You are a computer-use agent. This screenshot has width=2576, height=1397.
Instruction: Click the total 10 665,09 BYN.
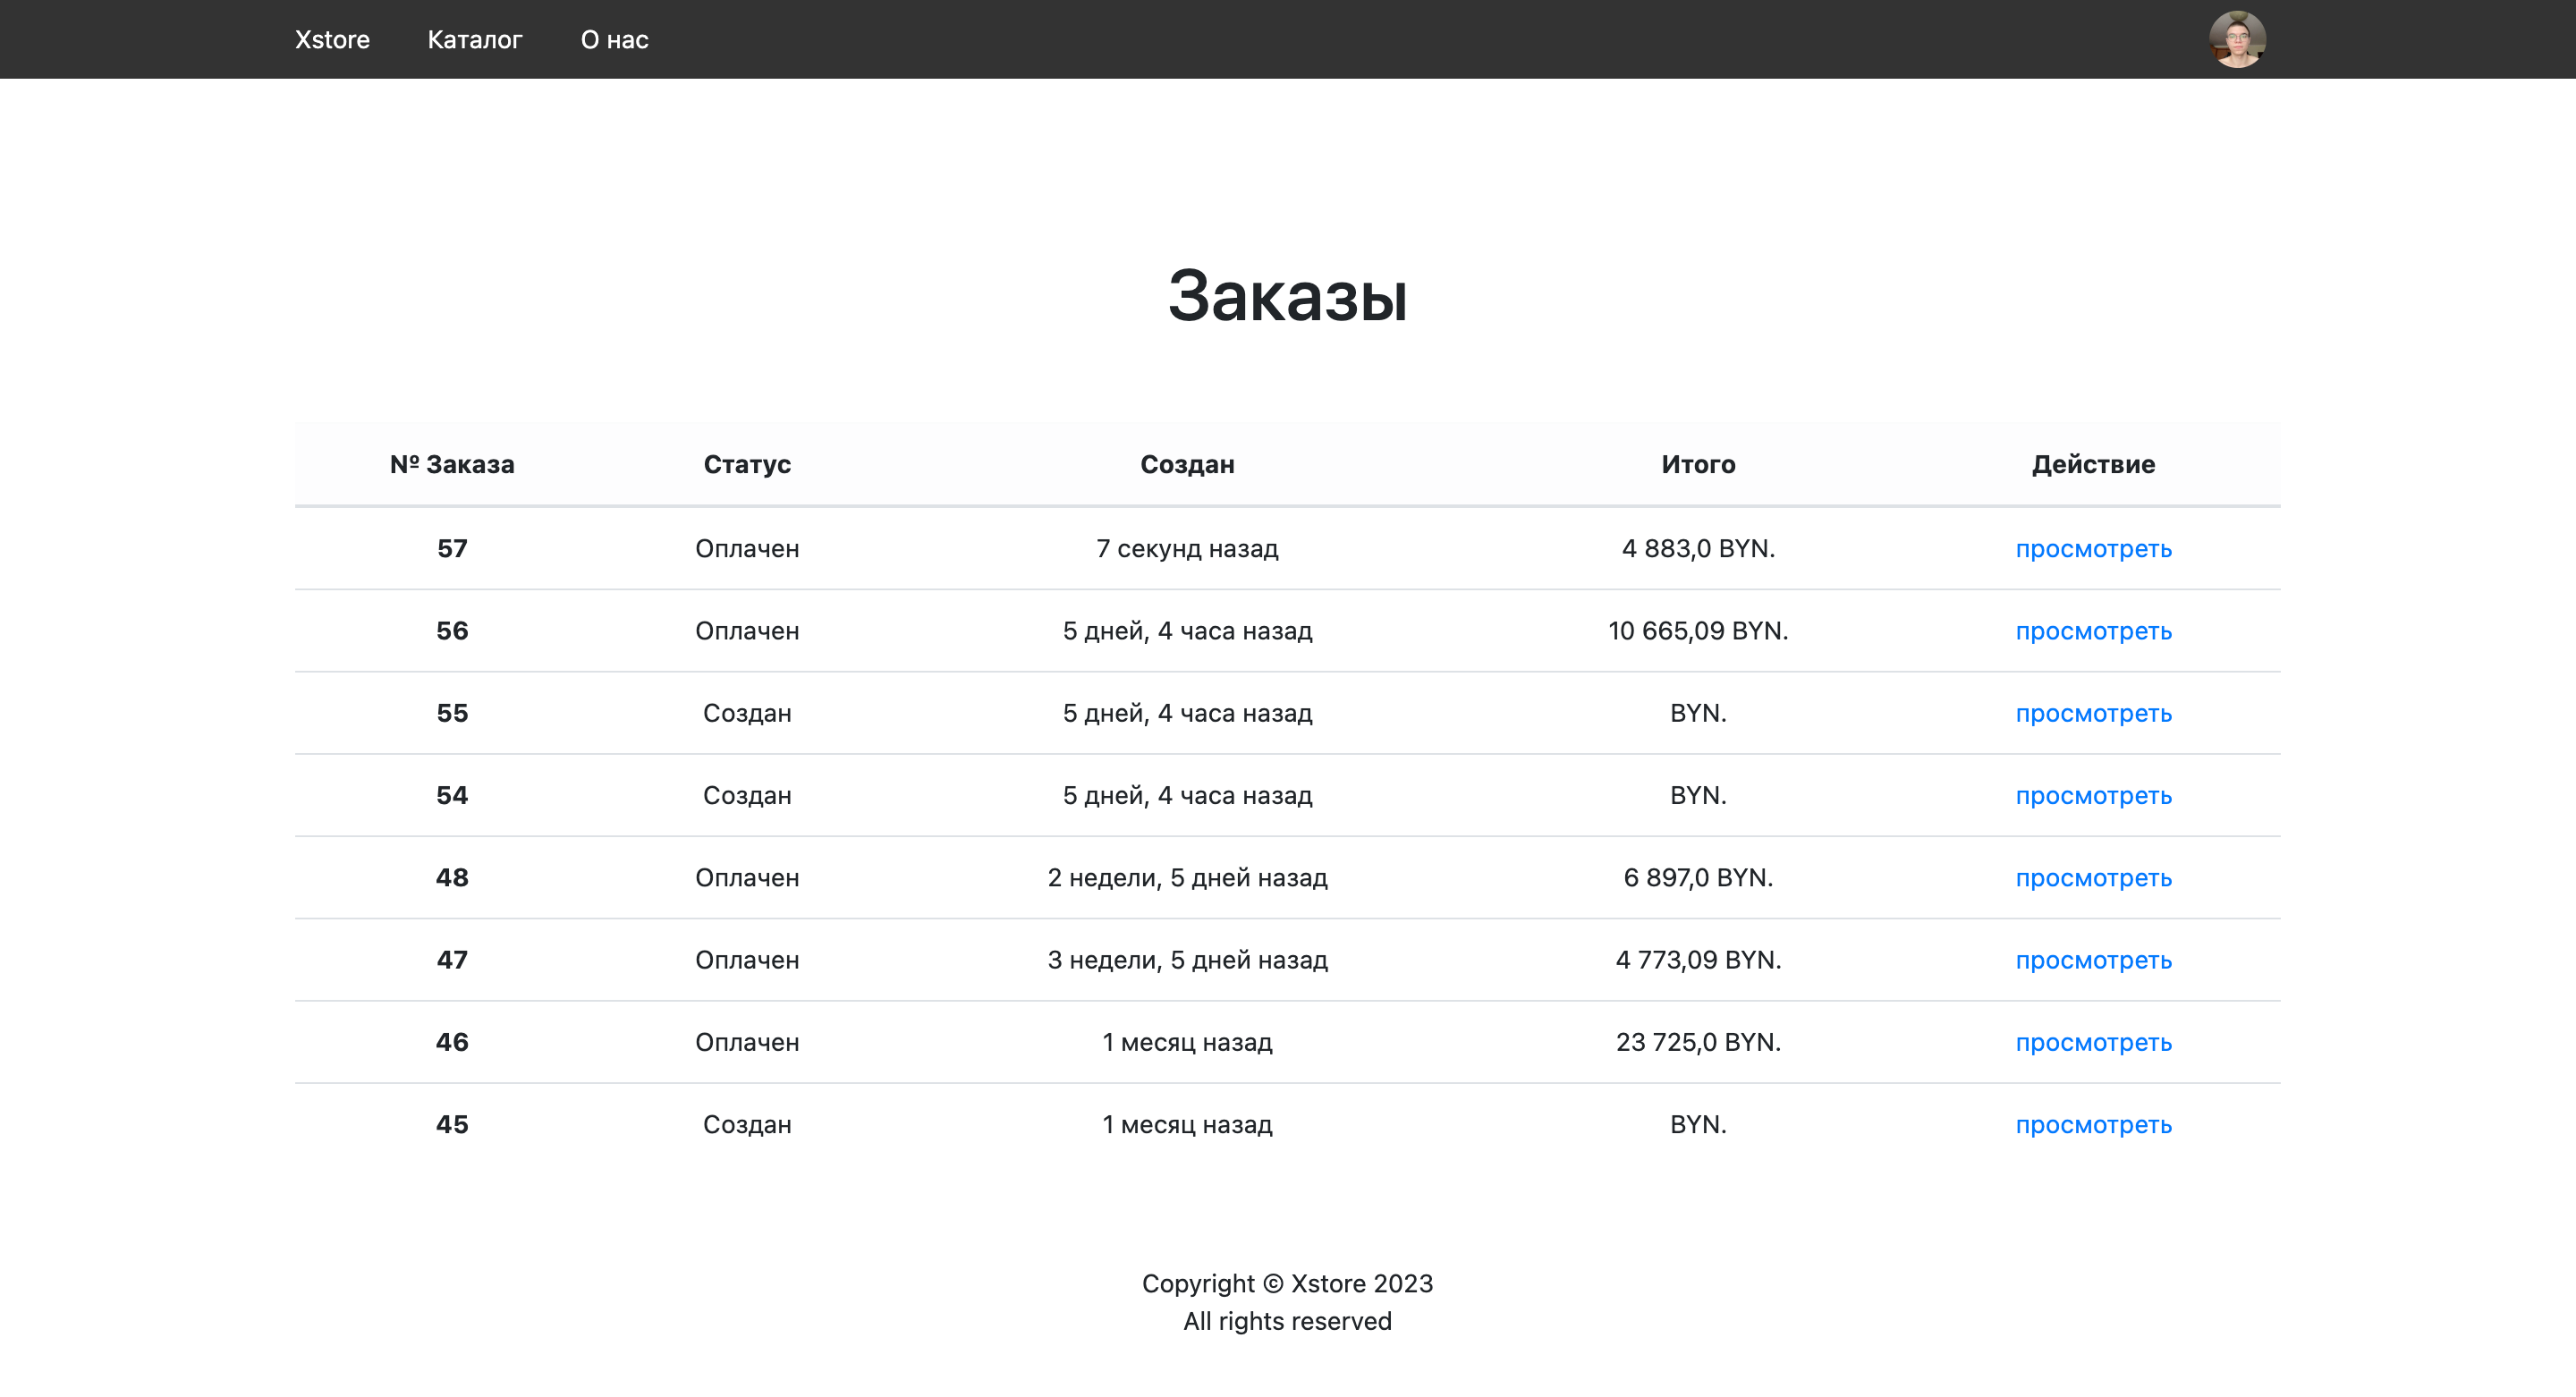tap(1698, 630)
